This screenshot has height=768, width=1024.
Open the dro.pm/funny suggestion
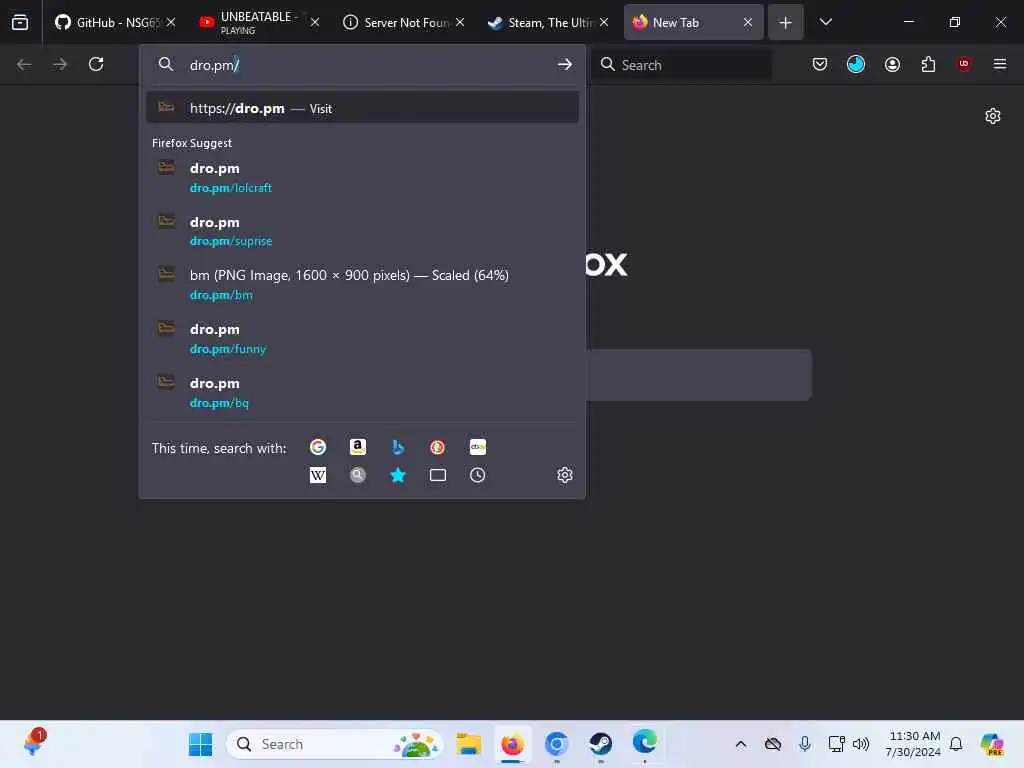click(x=362, y=338)
